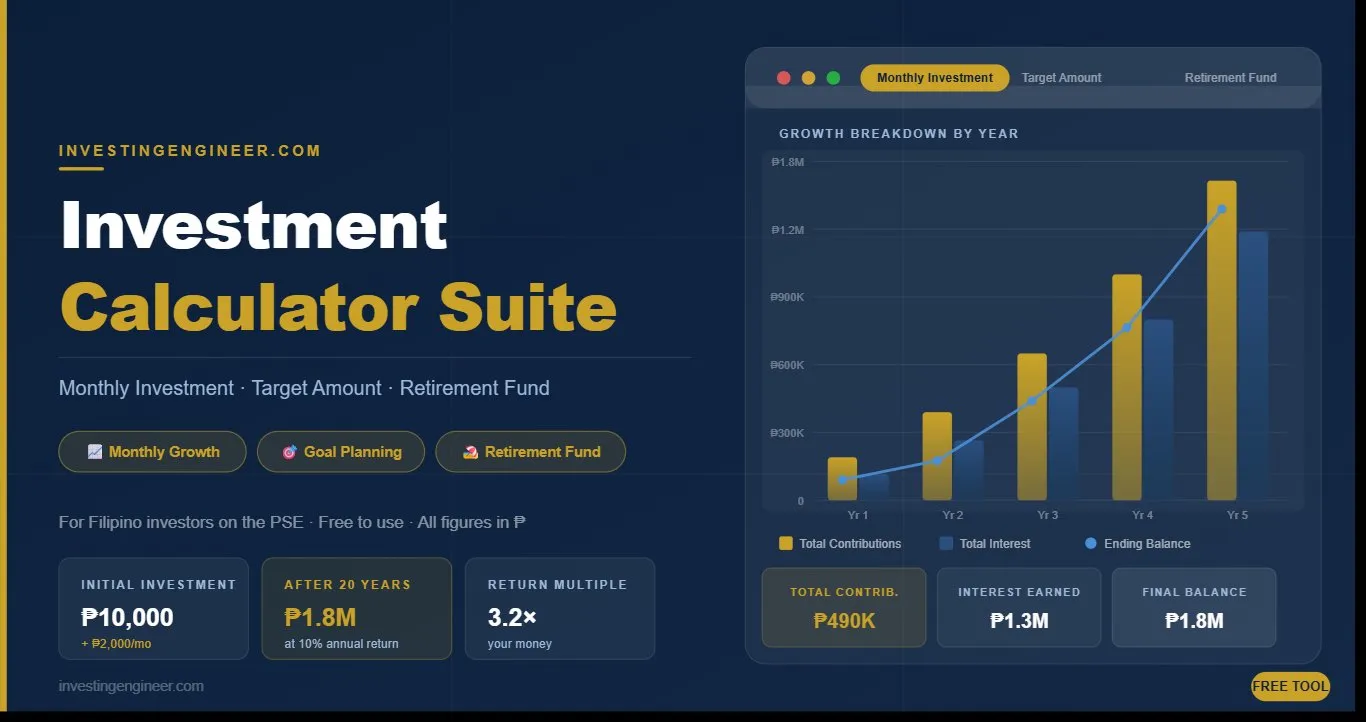Click the red window dot
1366x722 pixels.
(x=784, y=78)
